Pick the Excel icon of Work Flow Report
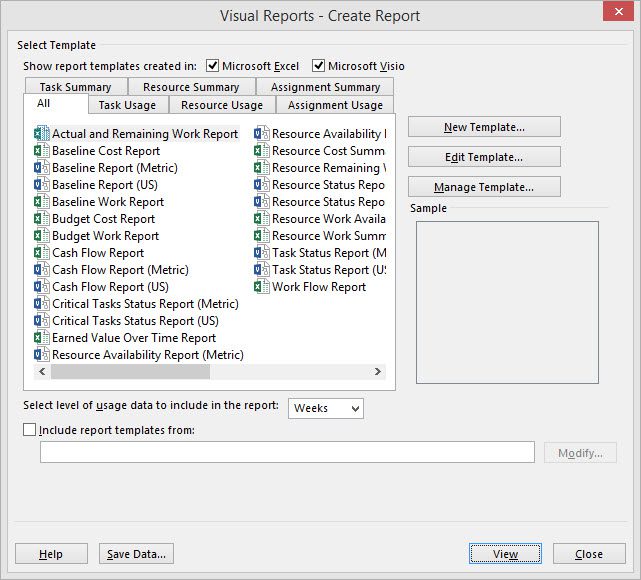This screenshot has width=641, height=580. tap(262, 287)
